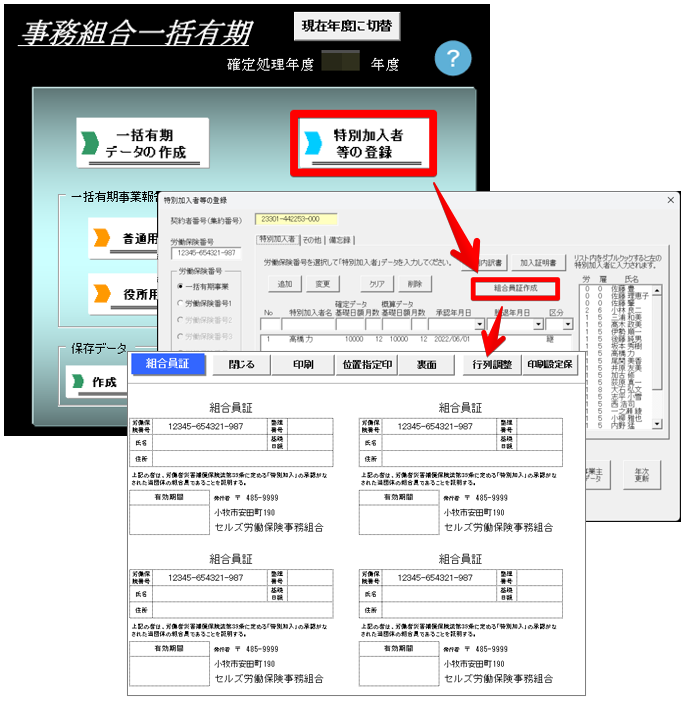
Task: Switch to the その他 tab
Action: pyautogui.click(x=312, y=240)
